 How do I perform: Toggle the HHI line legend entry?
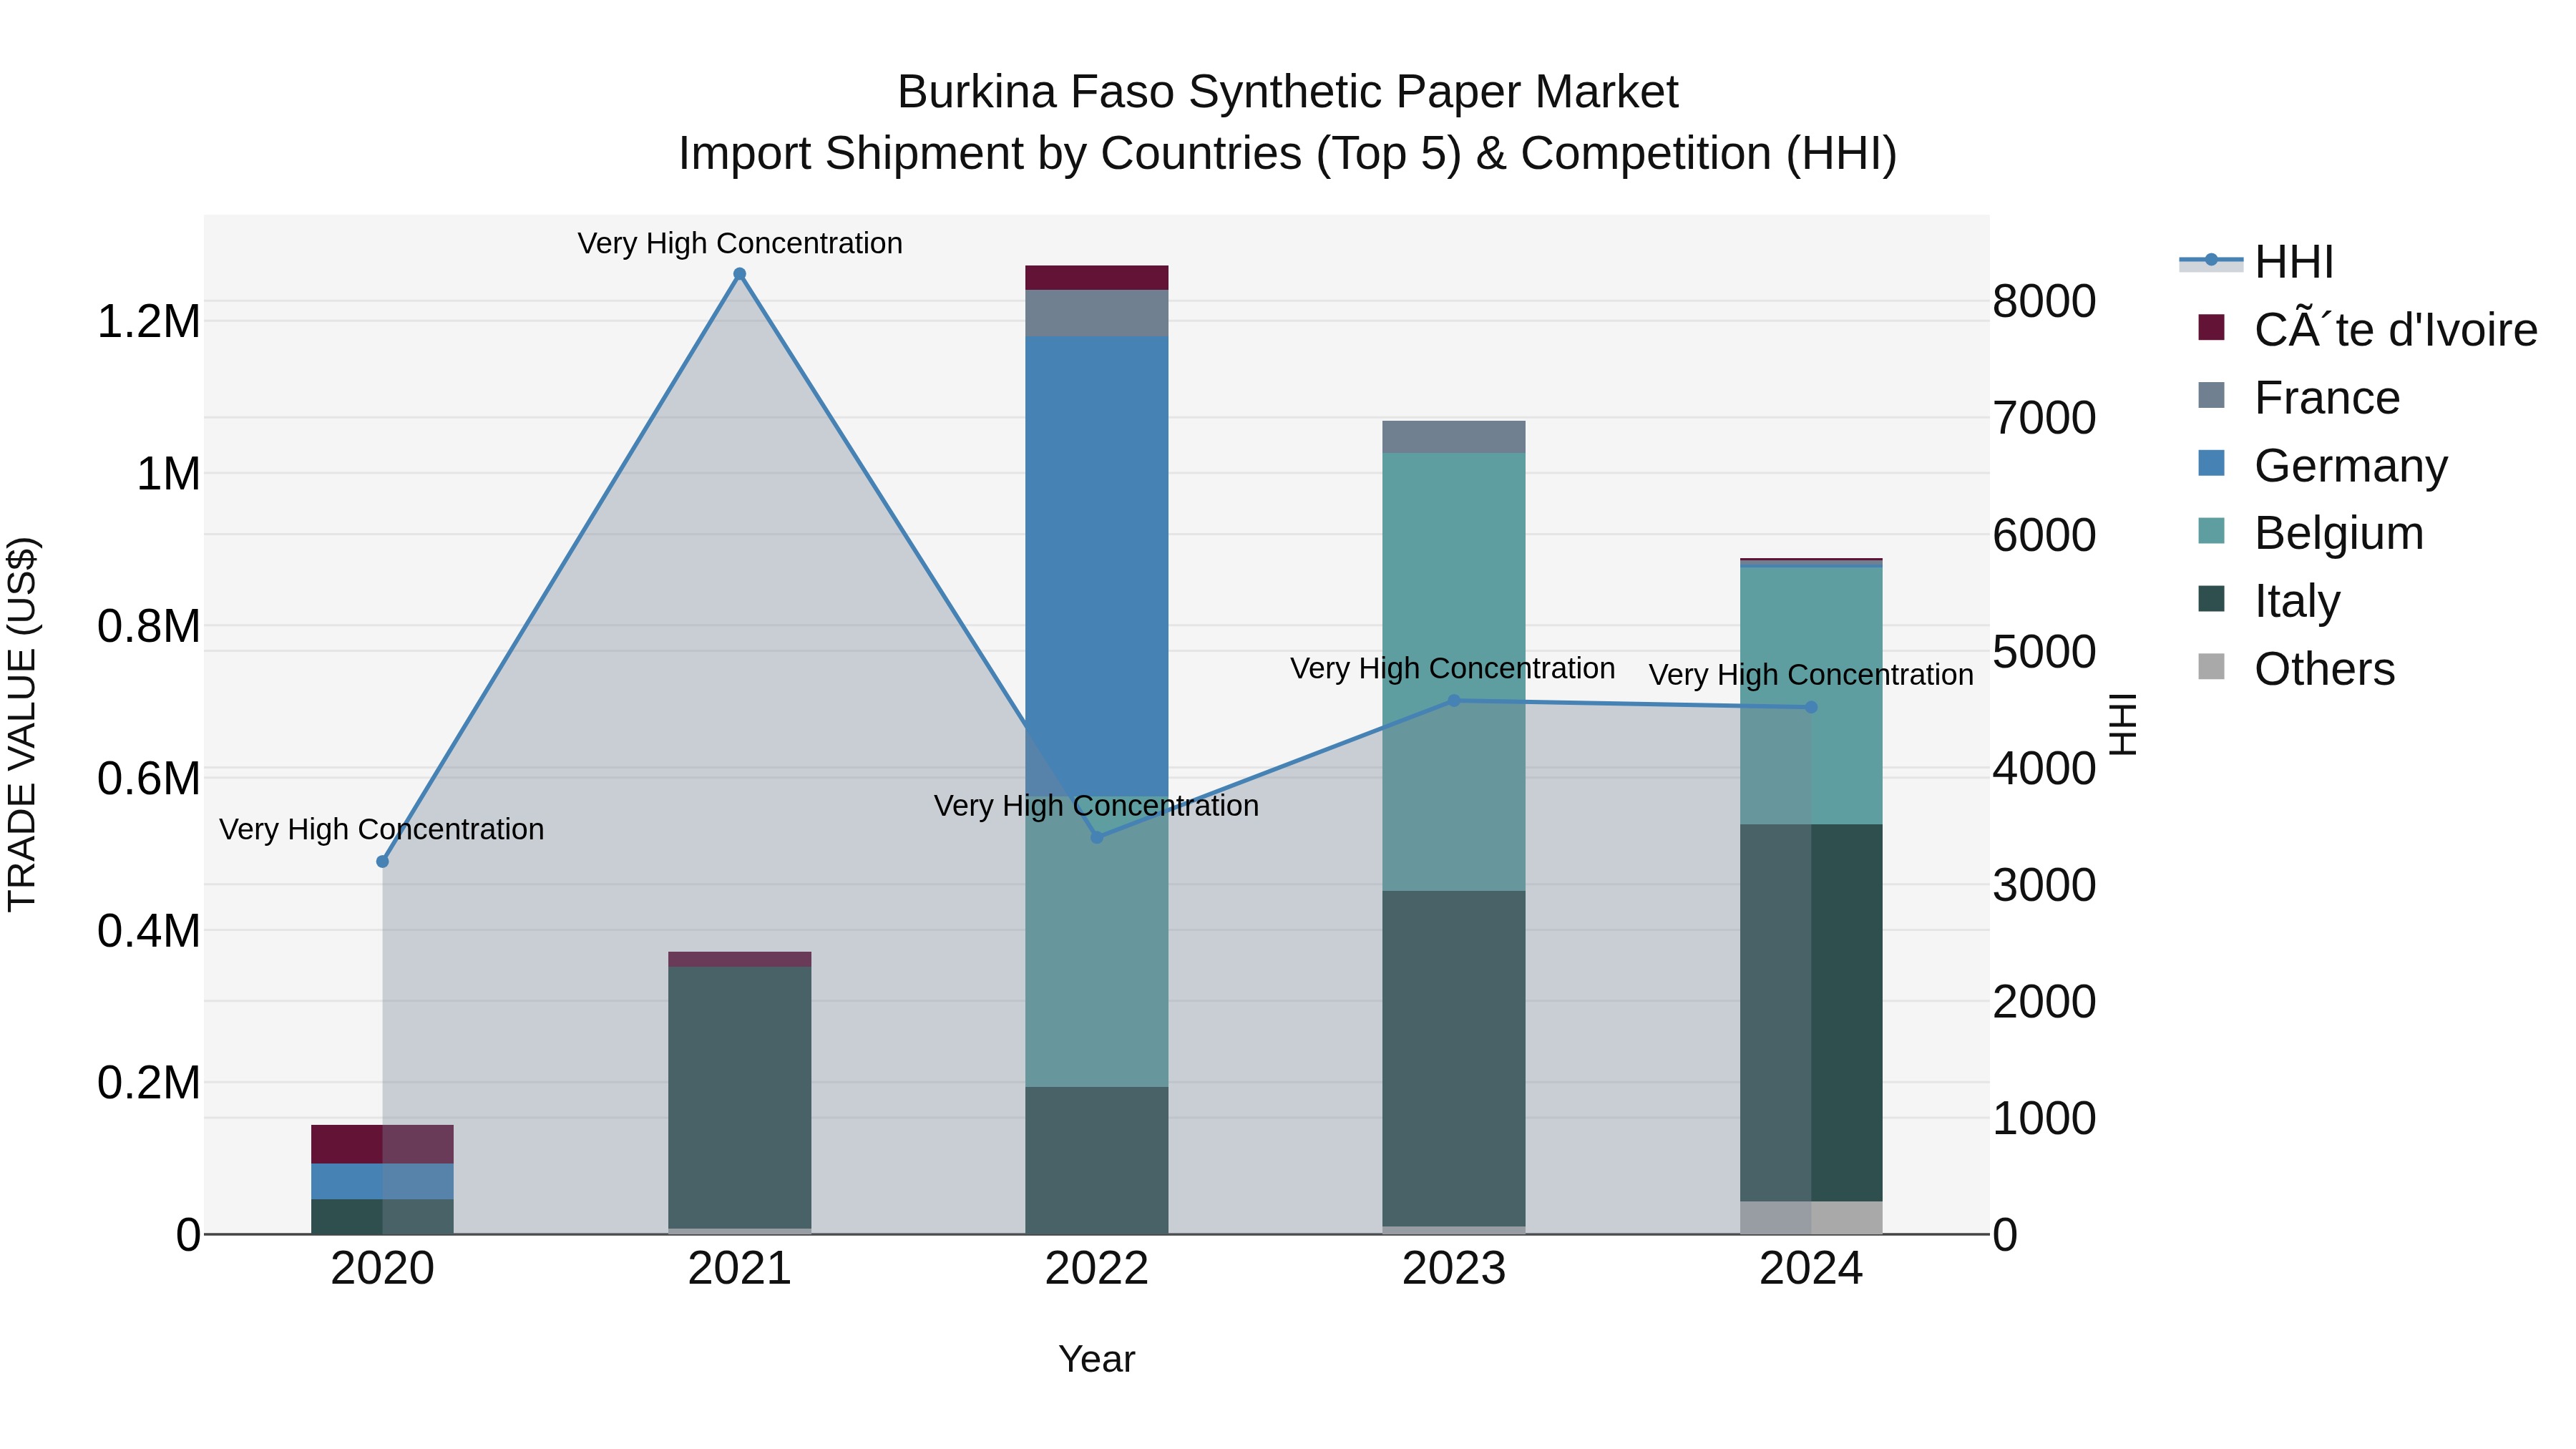point(2256,262)
